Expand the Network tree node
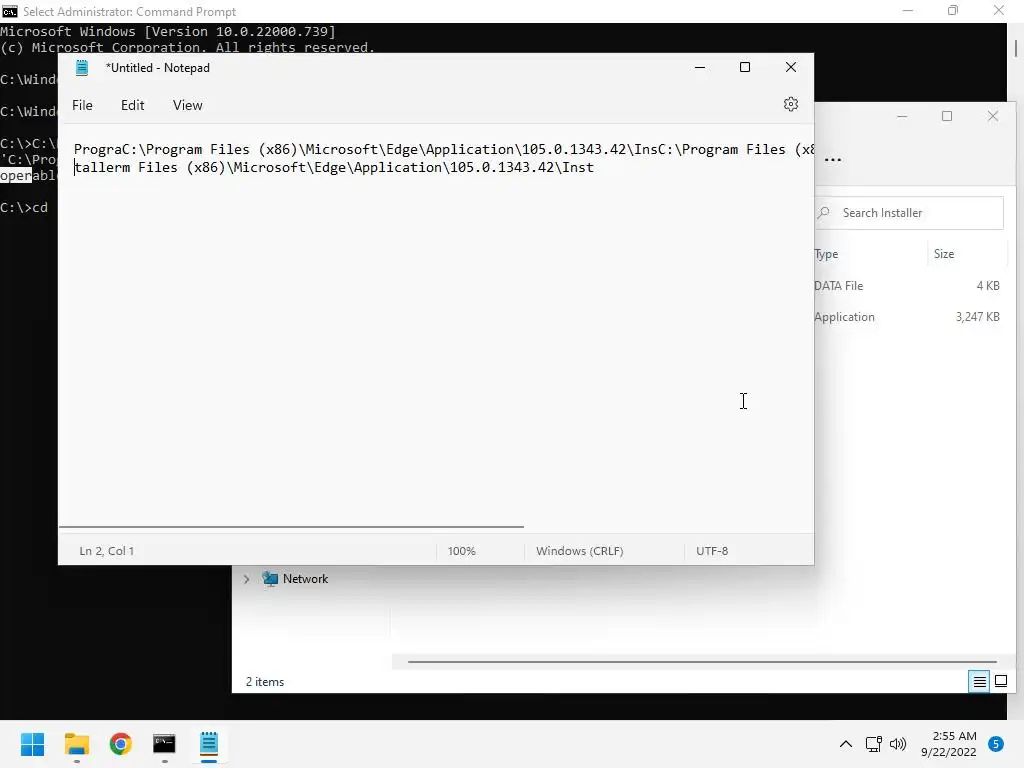 246,579
